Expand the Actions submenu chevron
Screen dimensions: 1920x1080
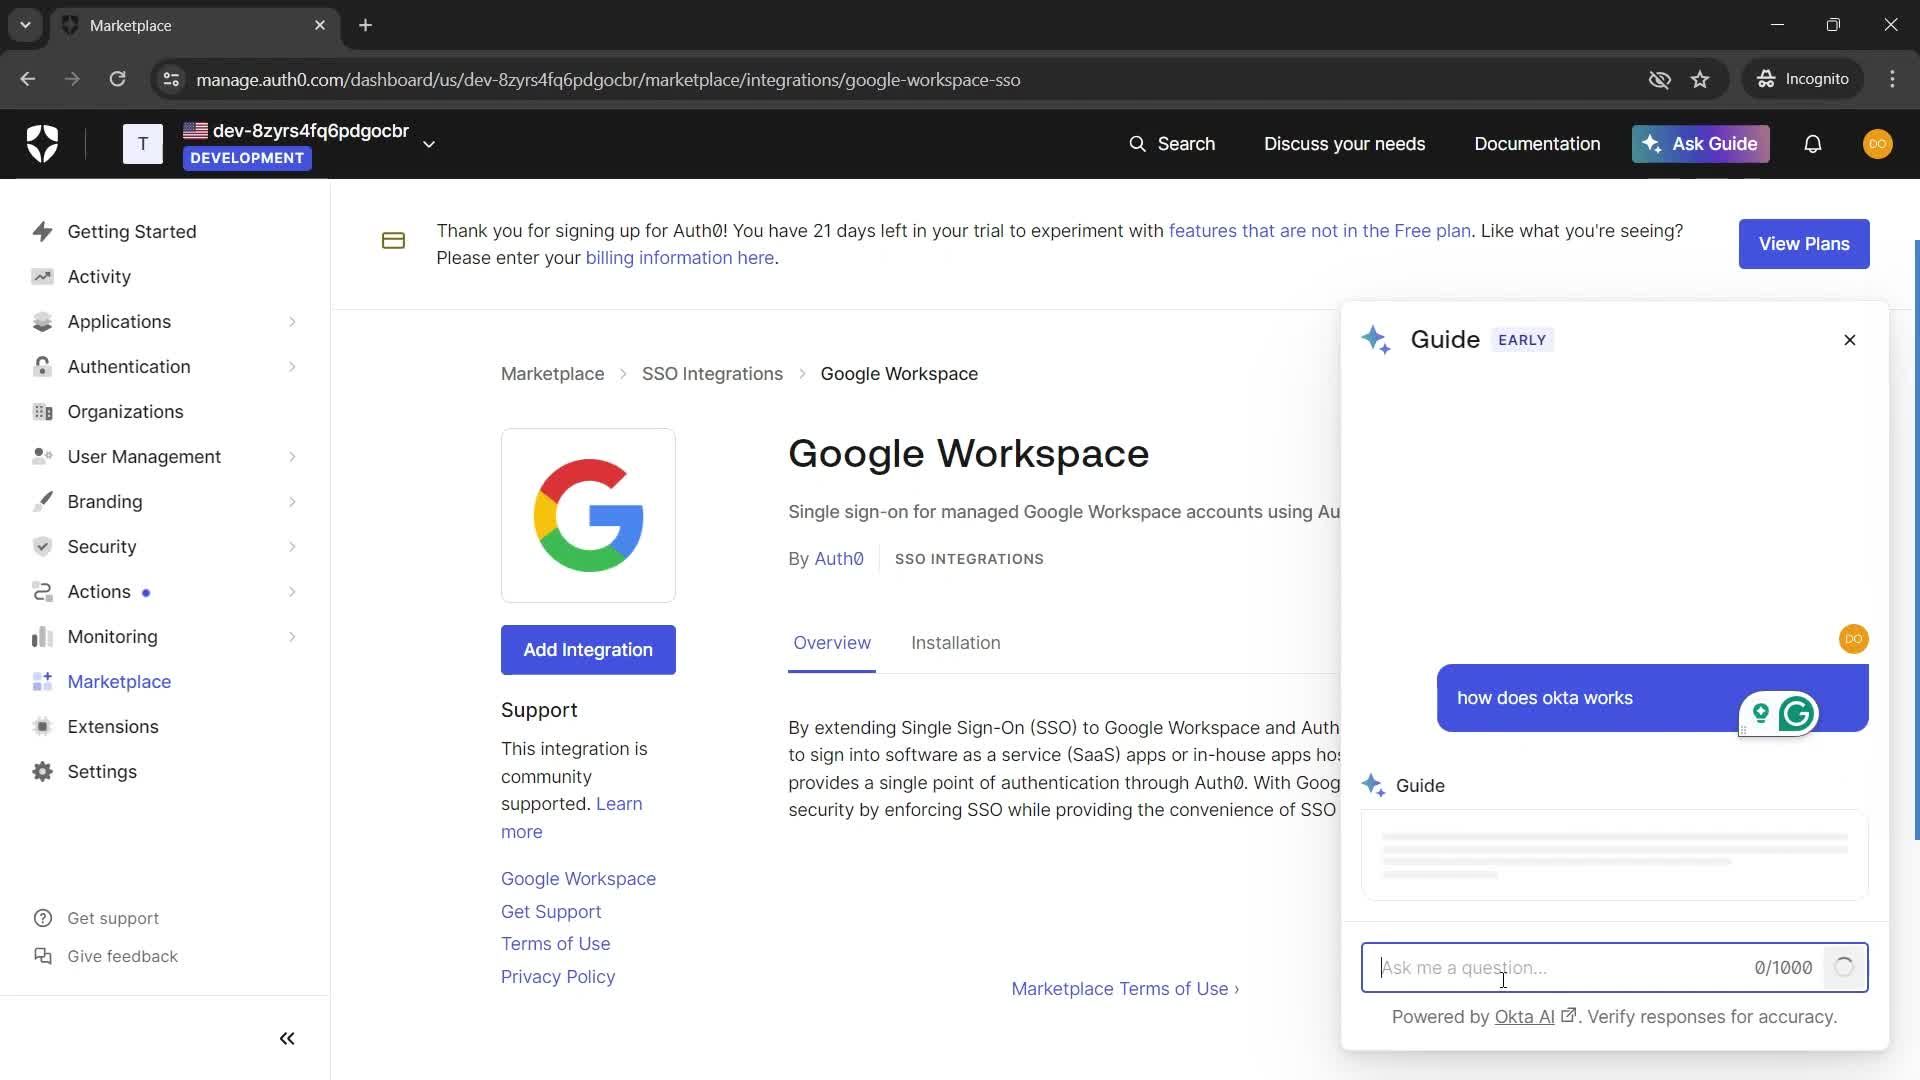292,592
